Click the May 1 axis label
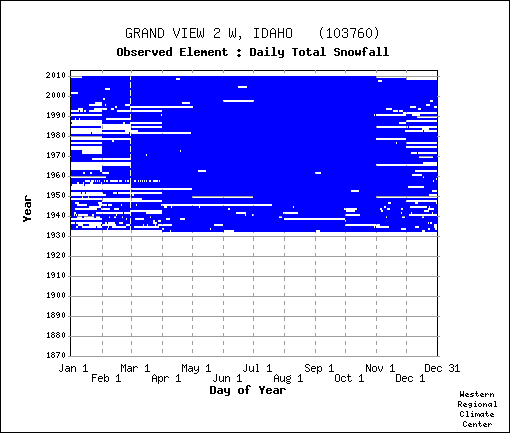Viewport: 510px width, 433px height. point(196,368)
